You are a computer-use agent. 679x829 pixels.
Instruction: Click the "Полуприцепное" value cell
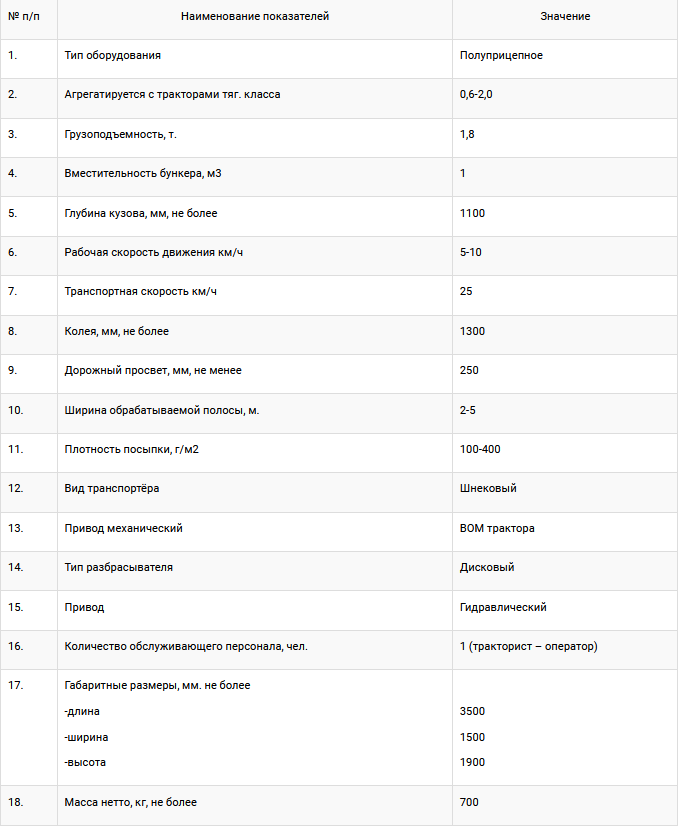[x=501, y=56]
